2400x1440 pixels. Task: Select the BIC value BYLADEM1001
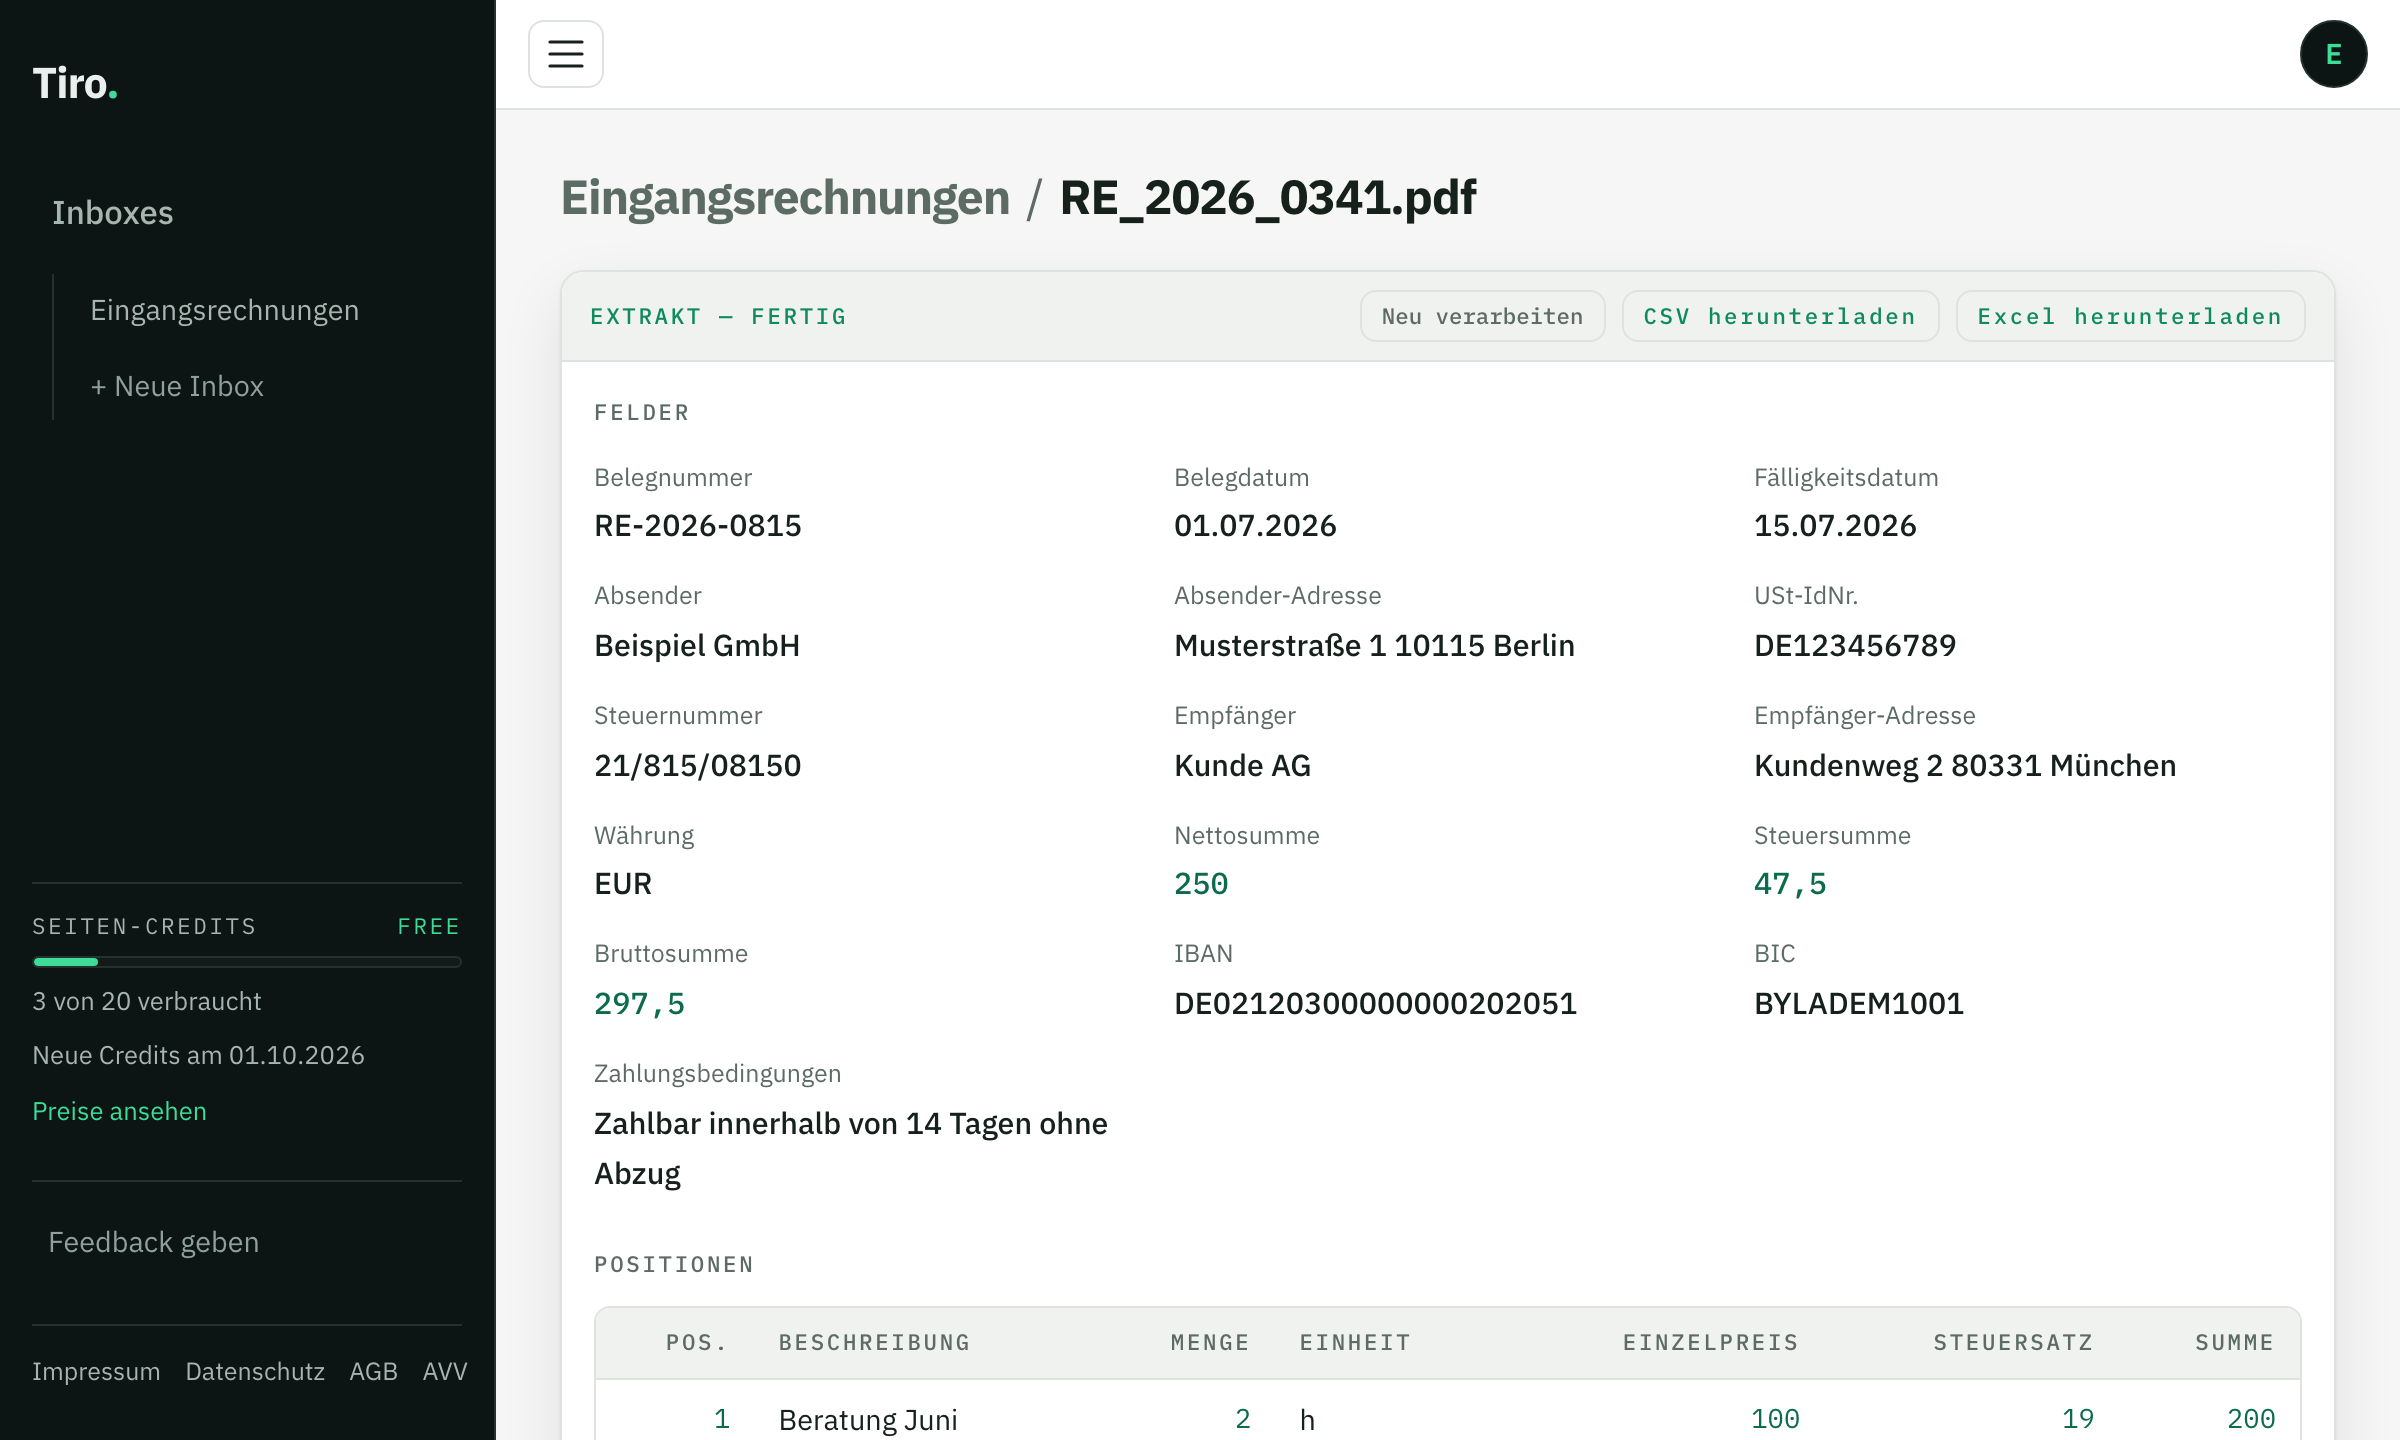(1859, 1004)
